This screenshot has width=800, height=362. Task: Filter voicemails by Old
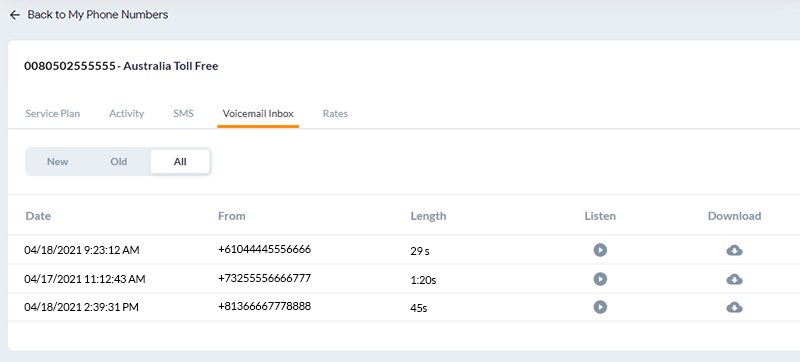click(119, 162)
